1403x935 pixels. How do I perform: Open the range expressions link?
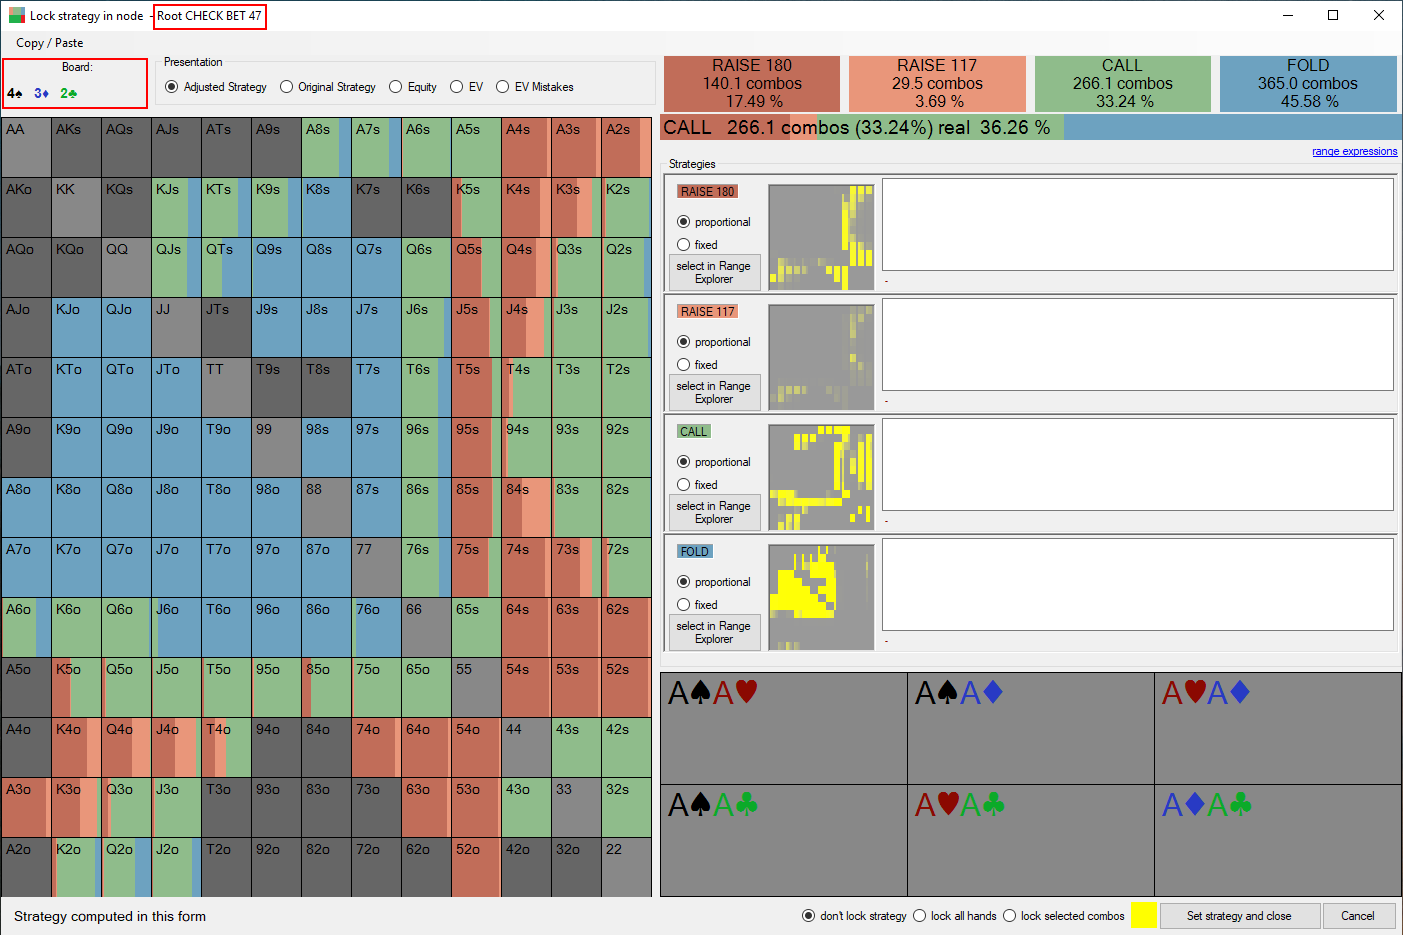click(1354, 152)
